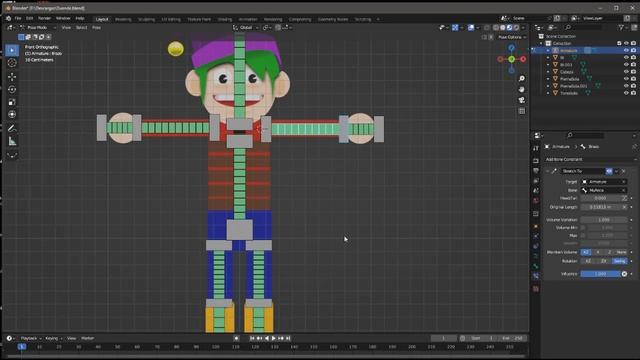Open the Pose Mode dropdown
Image resolution: width=640 pixels, height=360 pixels.
[38, 27]
